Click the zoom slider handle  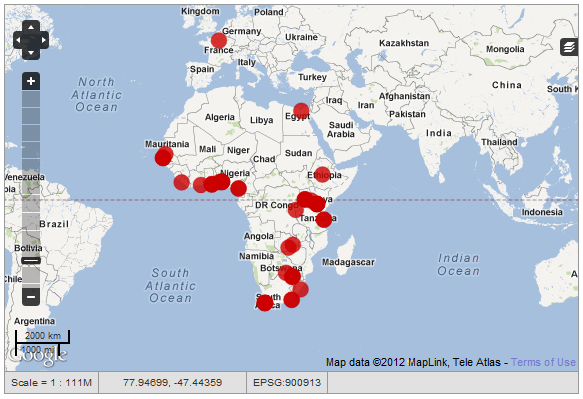point(31,260)
